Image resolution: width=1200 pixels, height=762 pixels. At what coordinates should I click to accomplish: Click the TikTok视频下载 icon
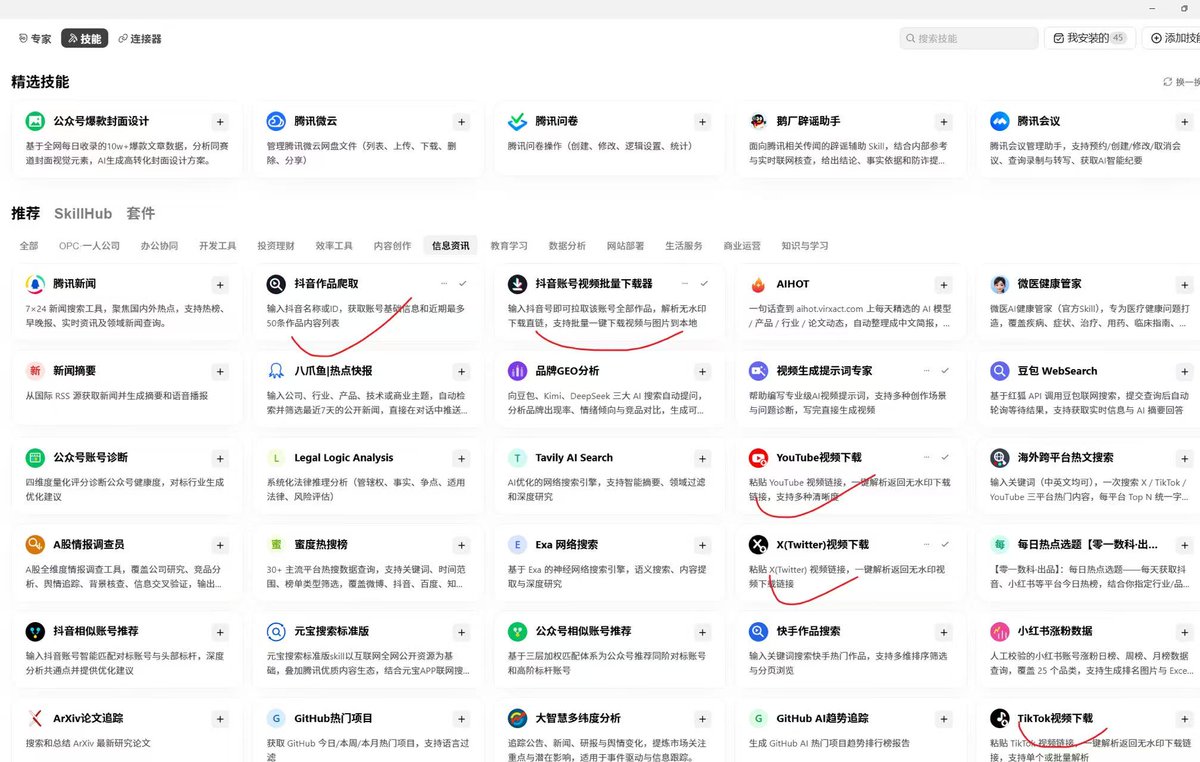(x=999, y=718)
